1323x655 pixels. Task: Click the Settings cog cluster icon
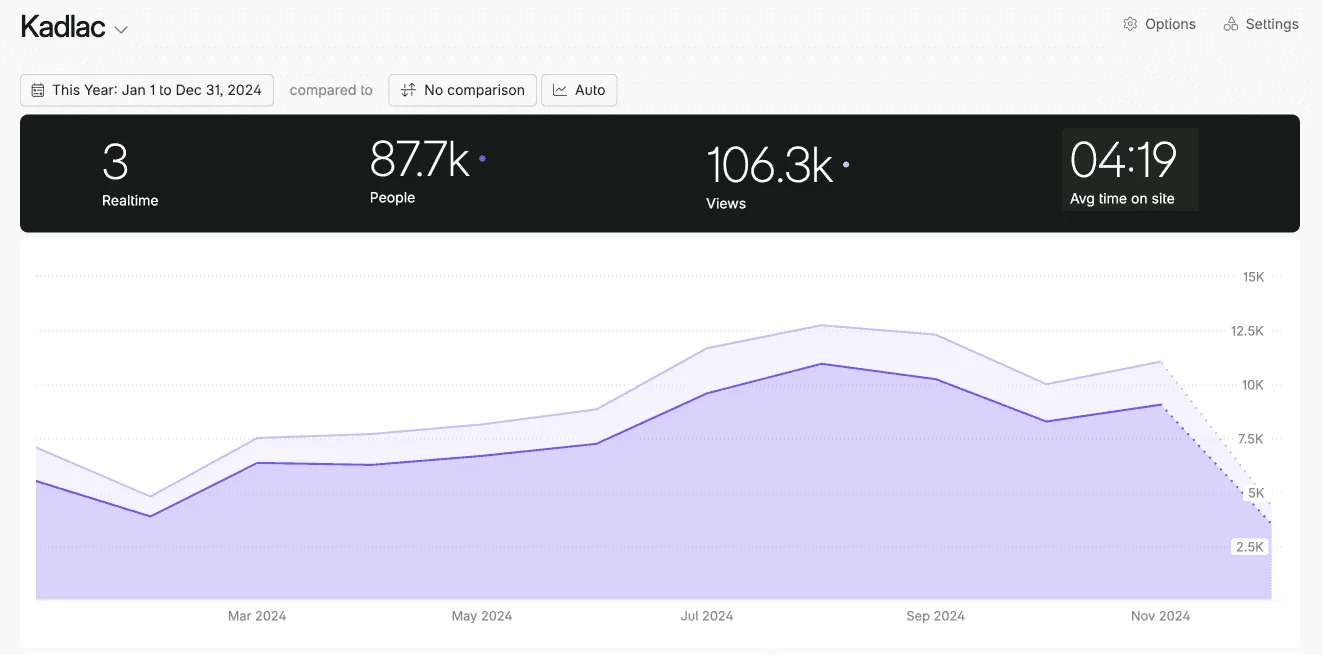pos(1231,24)
